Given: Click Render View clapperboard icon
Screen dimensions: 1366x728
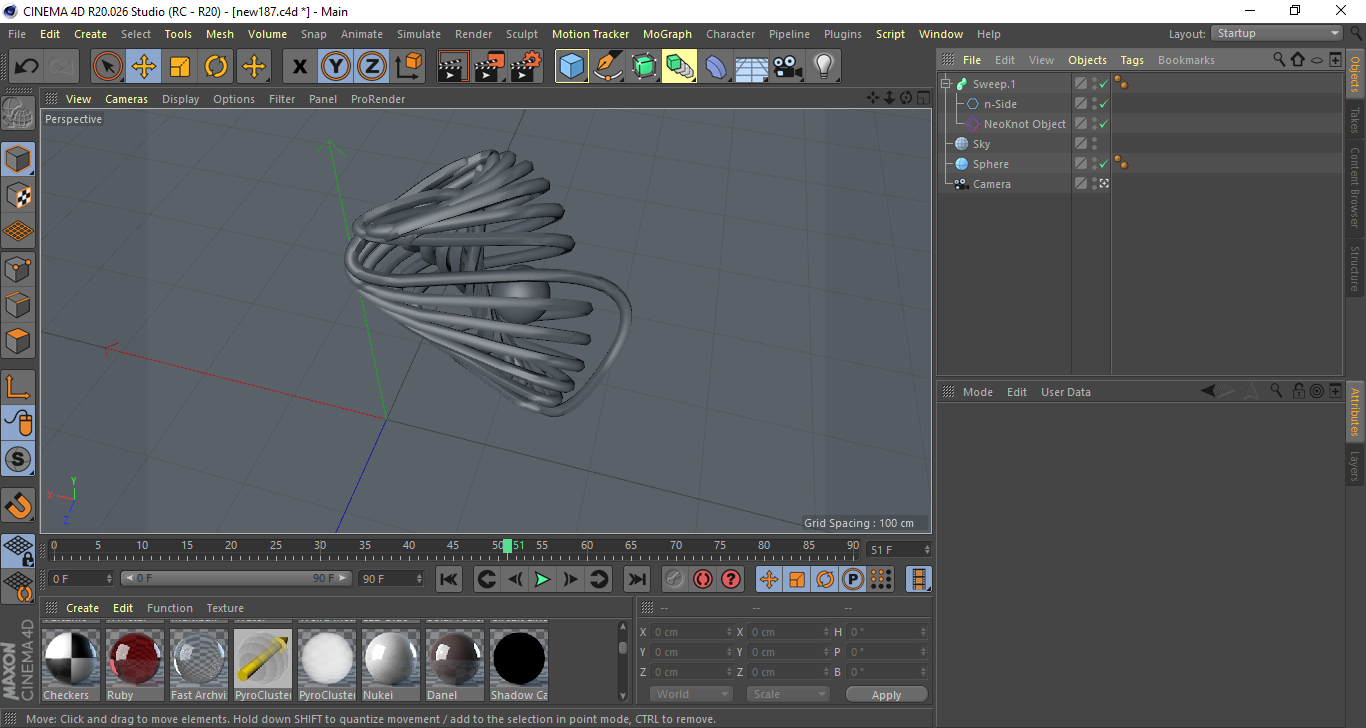Looking at the screenshot, I should (453, 67).
